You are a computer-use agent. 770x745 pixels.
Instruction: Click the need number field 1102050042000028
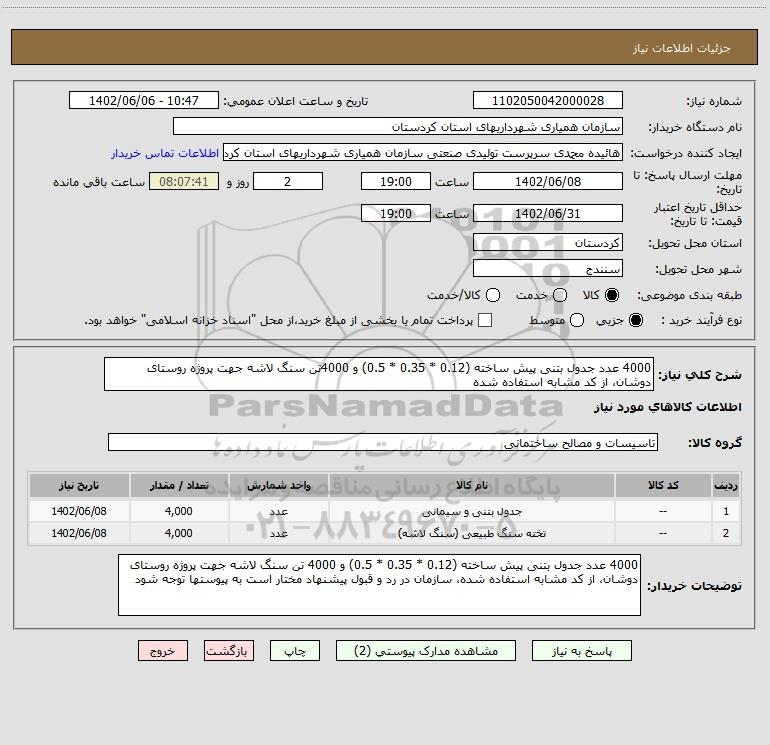point(548,101)
